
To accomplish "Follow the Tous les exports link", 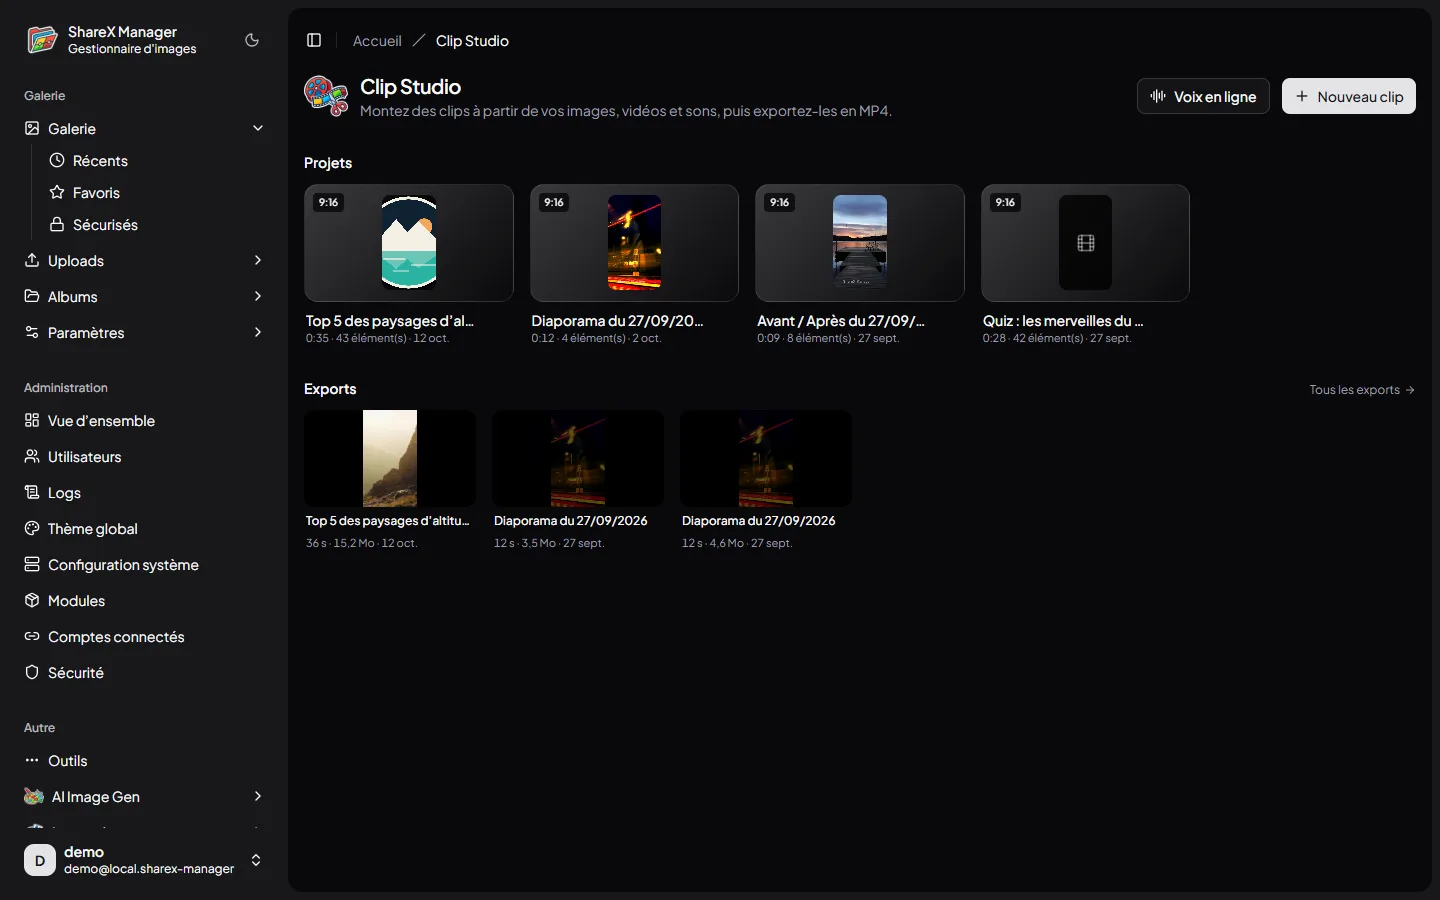I will click(x=1362, y=390).
